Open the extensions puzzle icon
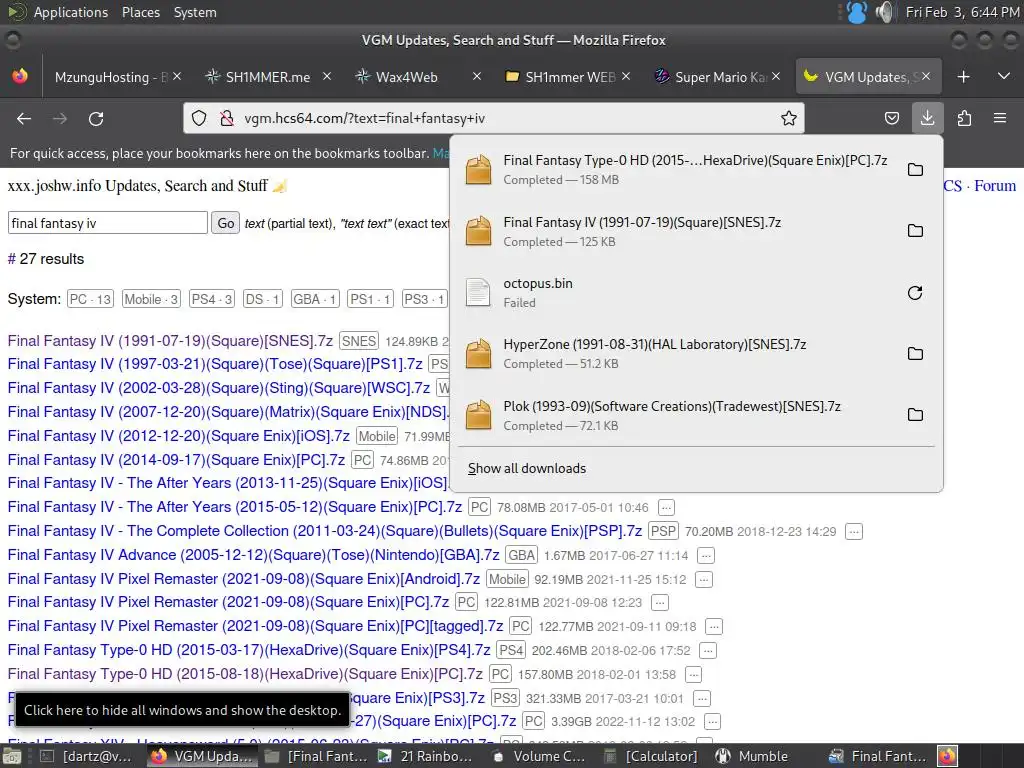This screenshot has height=768, width=1024. pyautogui.click(x=964, y=118)
